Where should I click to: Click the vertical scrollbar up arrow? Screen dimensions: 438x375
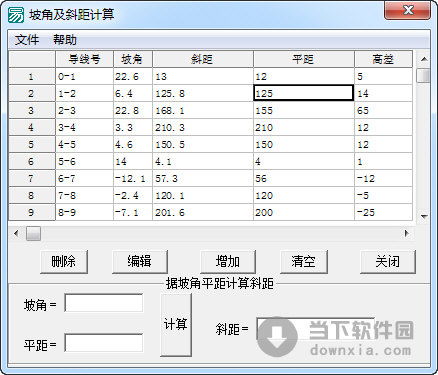point(424,59)
